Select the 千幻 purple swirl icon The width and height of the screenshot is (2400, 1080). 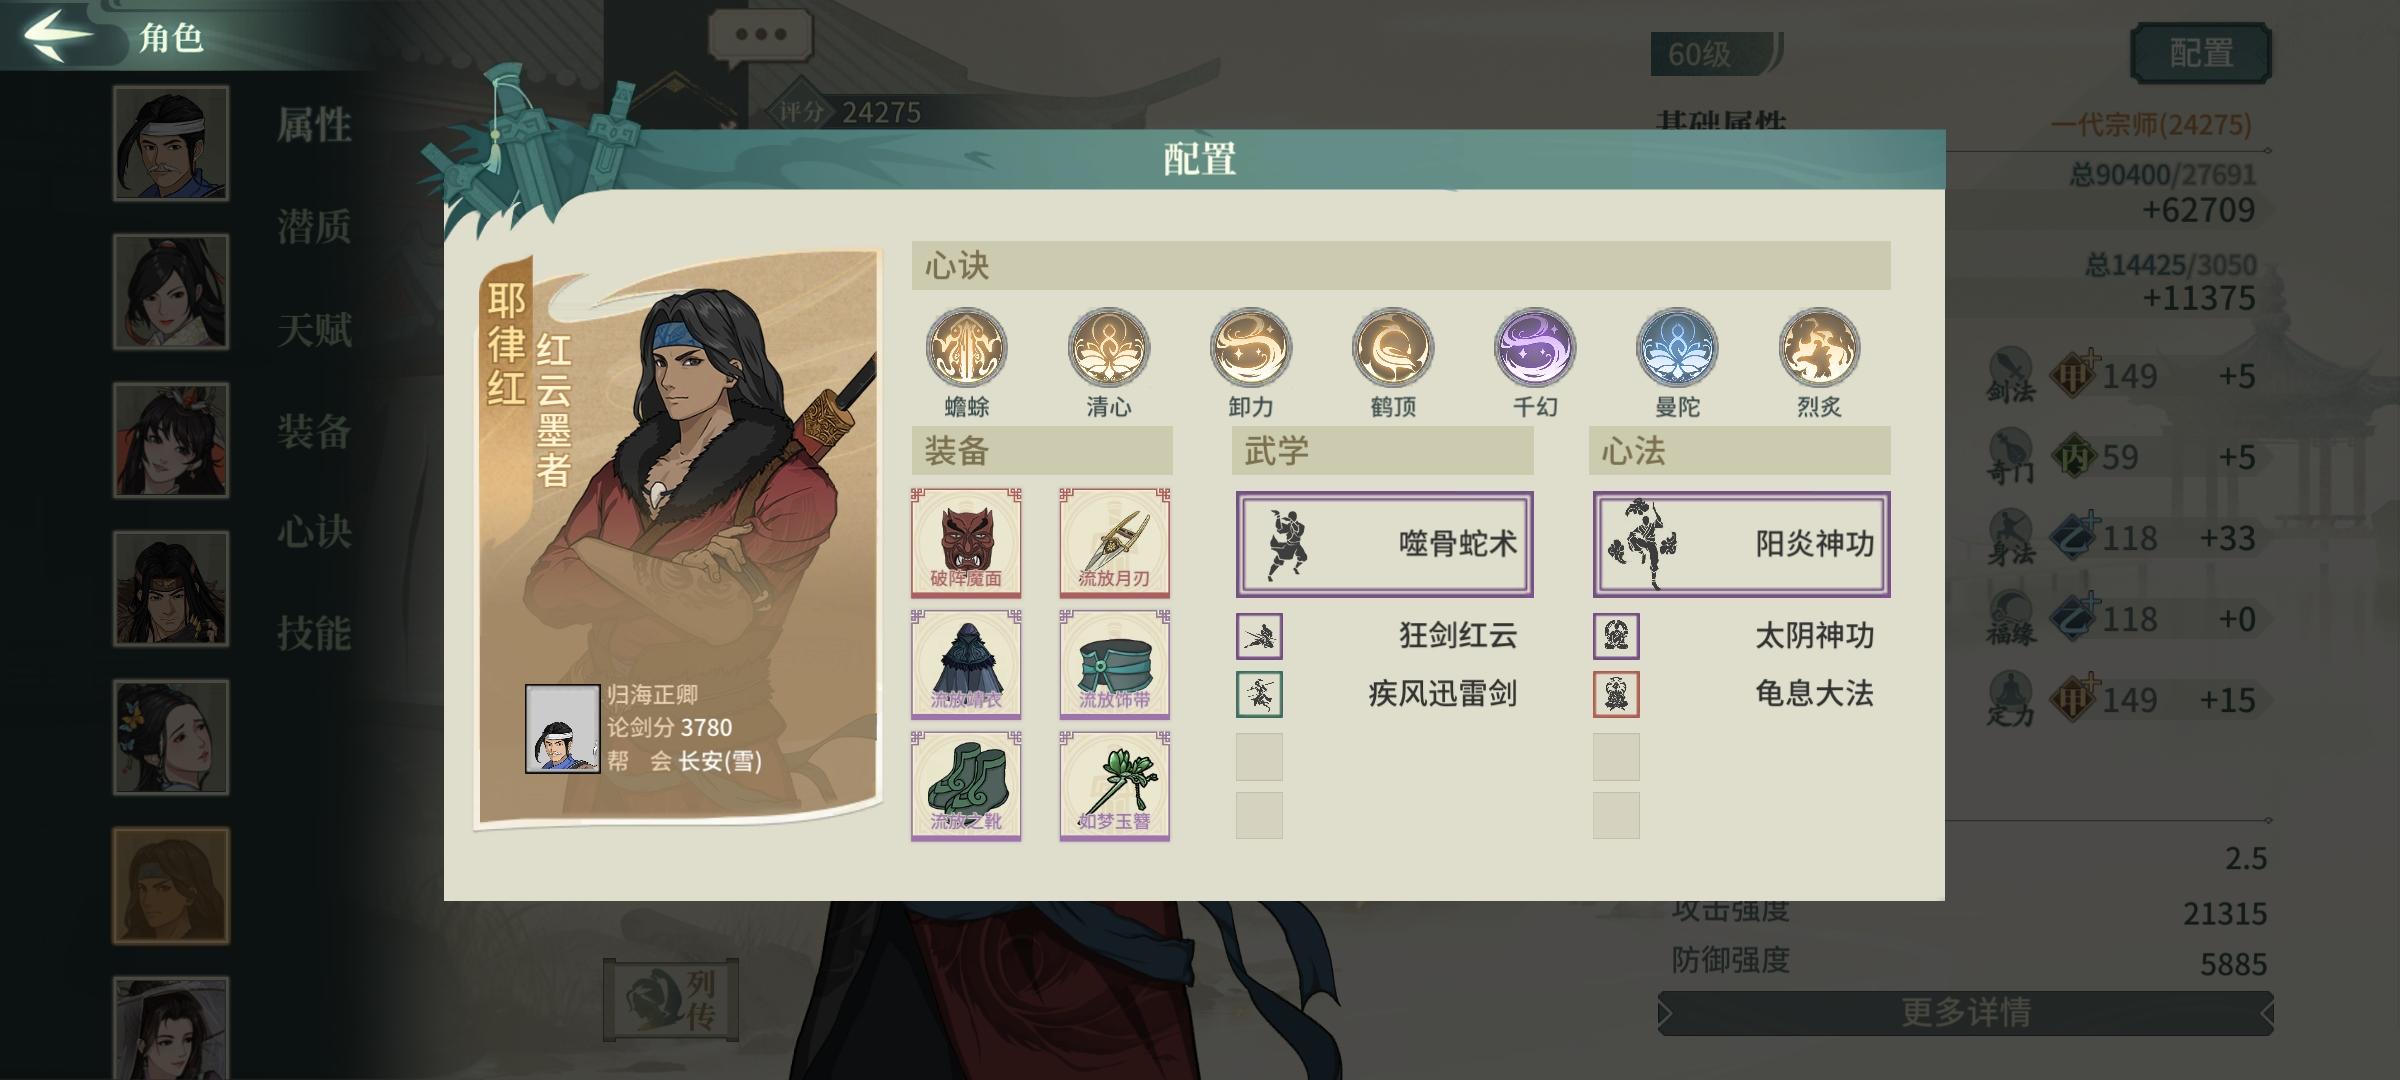point(1535,348)
